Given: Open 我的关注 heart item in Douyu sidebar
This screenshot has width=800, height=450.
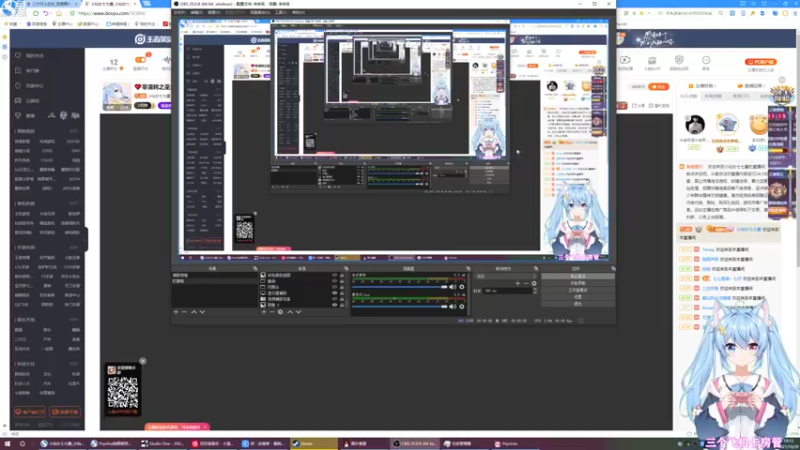Looking at the screenshot, I should [x=31, y=55].
